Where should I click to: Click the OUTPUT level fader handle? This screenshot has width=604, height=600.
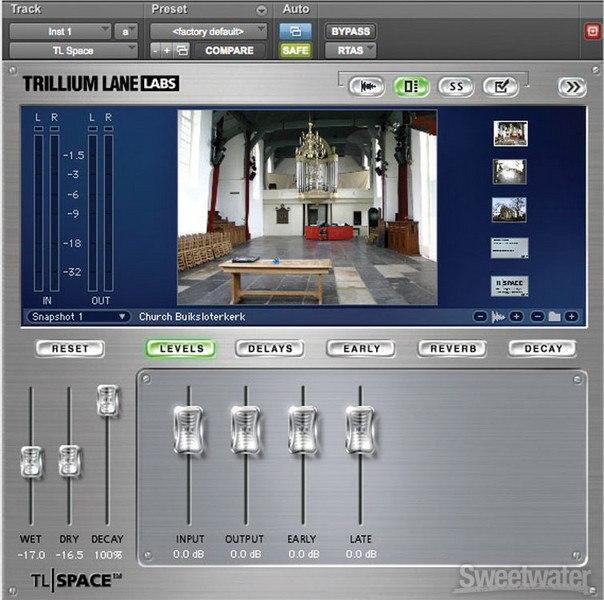(246, 430)
